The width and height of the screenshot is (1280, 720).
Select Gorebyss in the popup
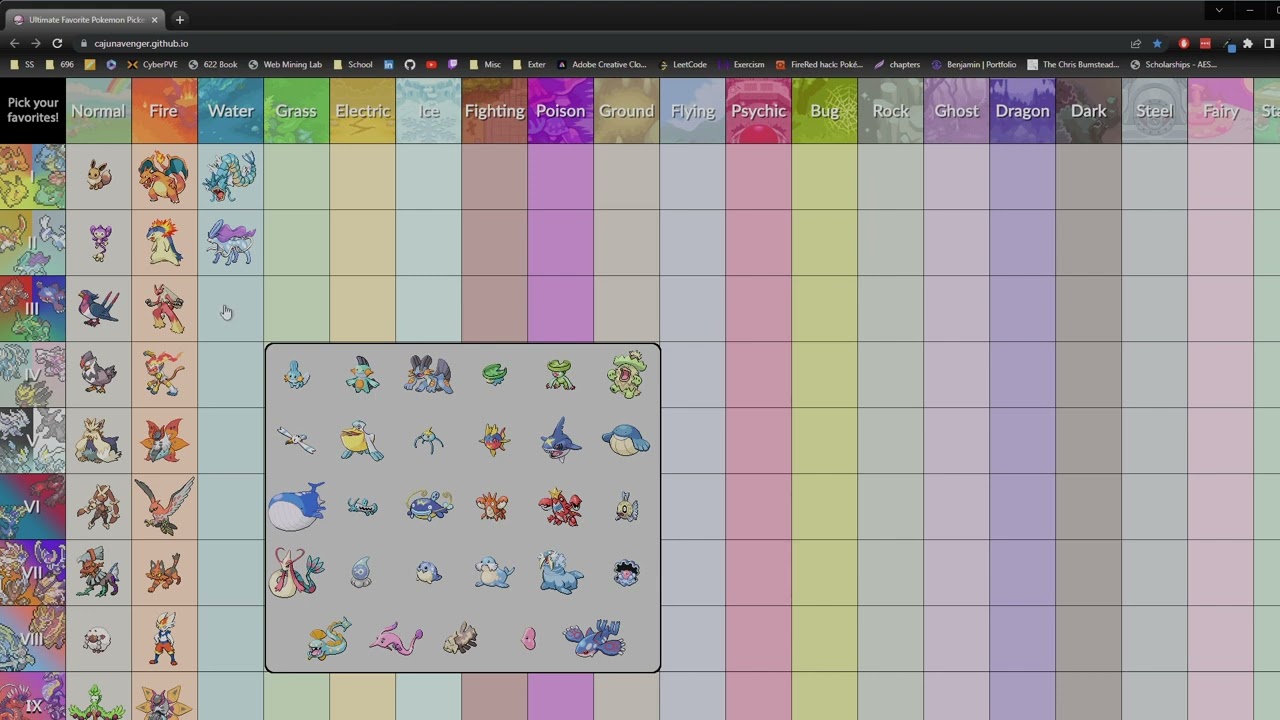click(396, 638)
